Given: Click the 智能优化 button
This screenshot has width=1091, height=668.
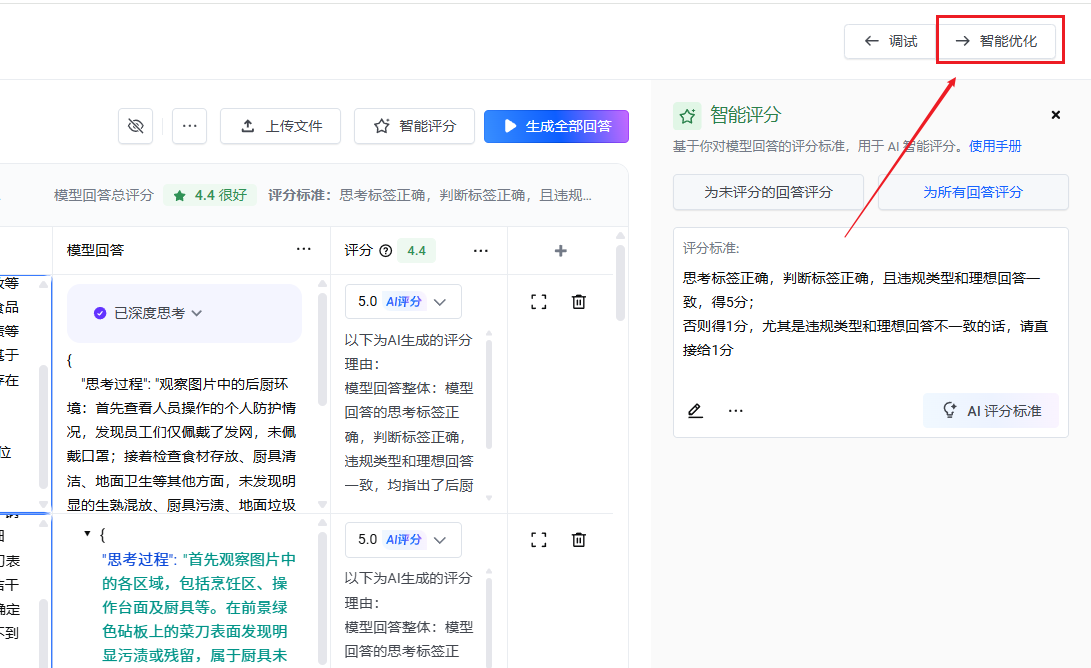Looking at the screenshot, I should (996, 41).
